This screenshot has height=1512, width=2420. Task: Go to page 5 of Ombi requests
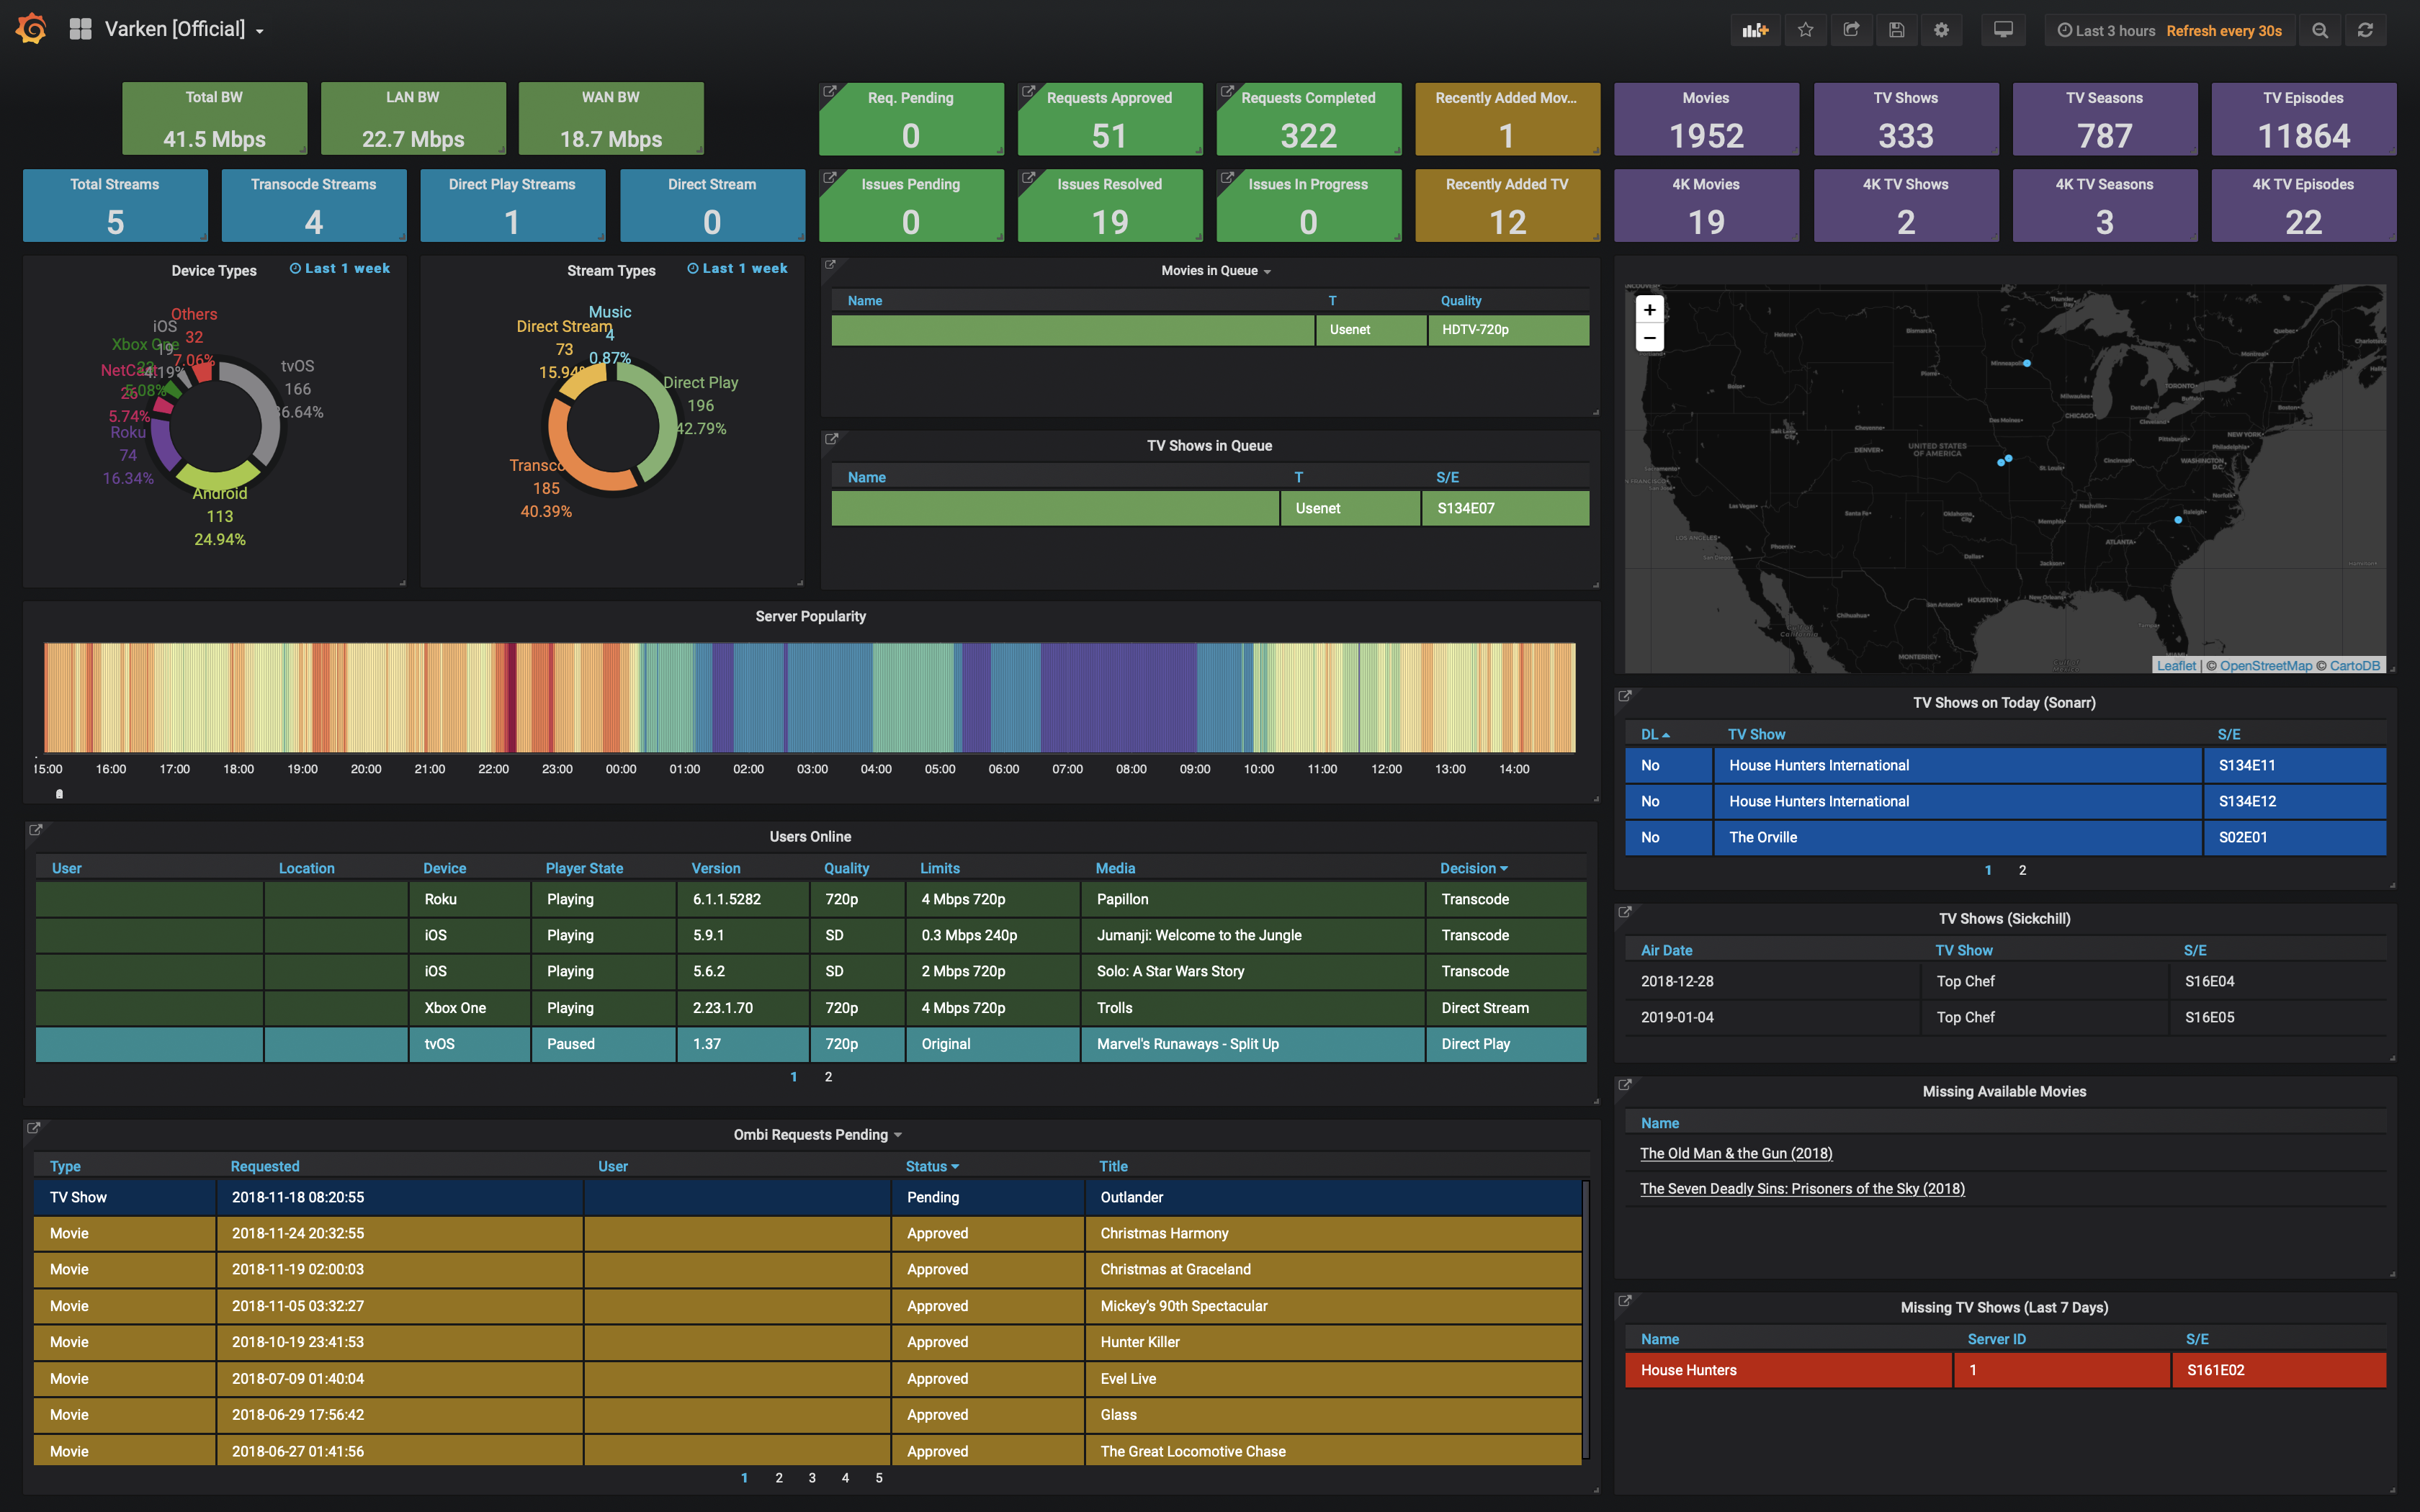(x=879, y=1478)
